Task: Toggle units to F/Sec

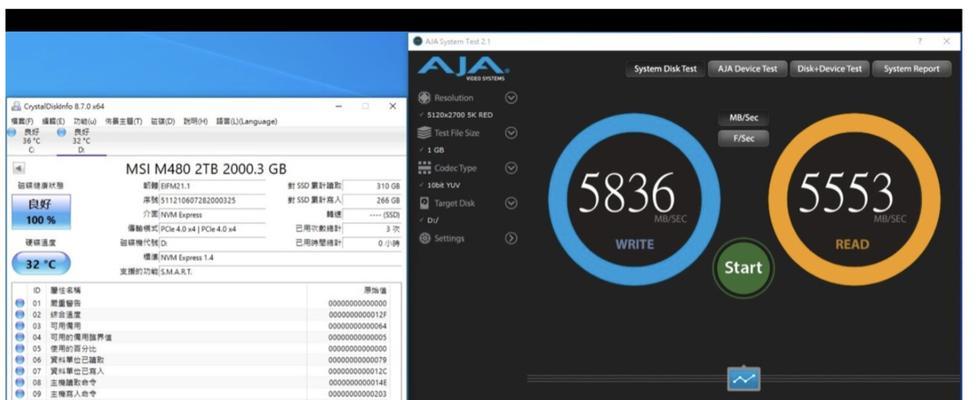Action: (743, 139)
